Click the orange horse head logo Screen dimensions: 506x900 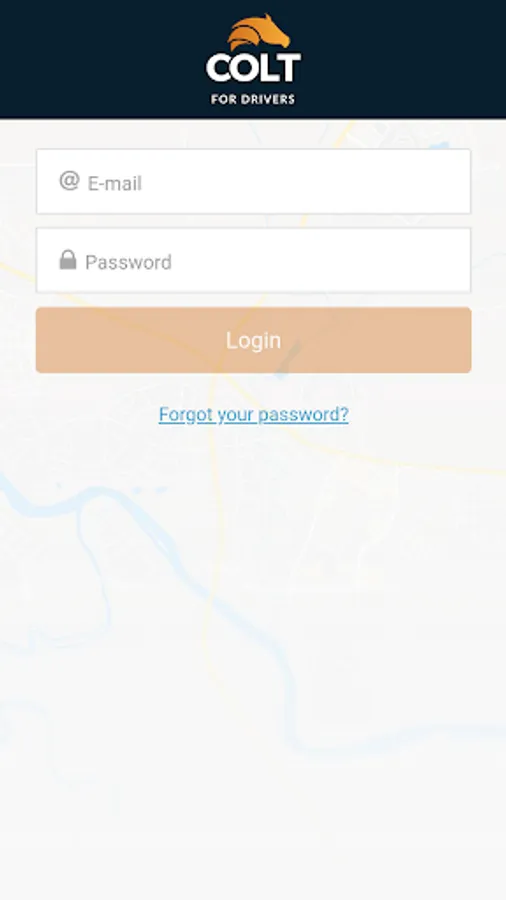click(259, 32)
